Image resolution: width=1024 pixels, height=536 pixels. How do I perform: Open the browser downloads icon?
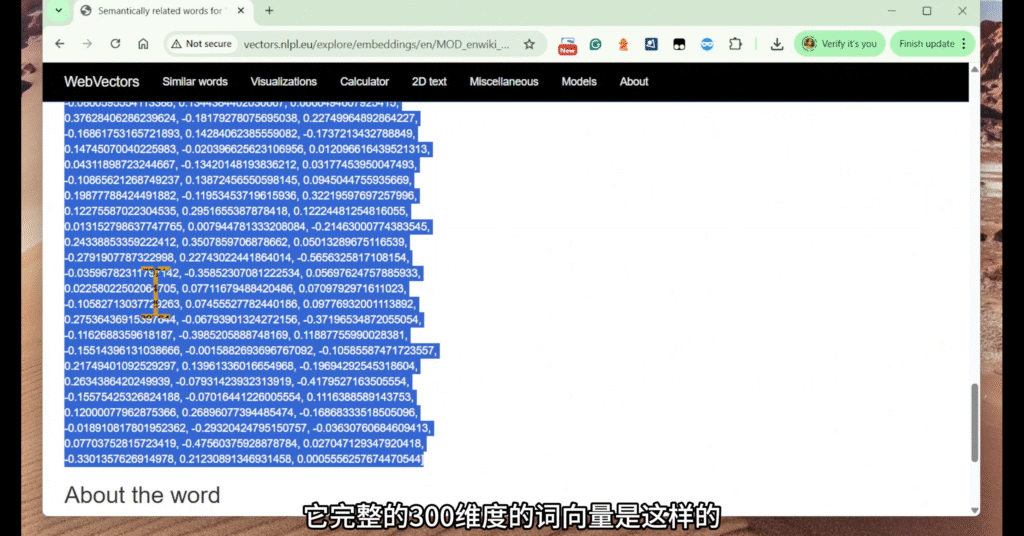pos(777,44)
